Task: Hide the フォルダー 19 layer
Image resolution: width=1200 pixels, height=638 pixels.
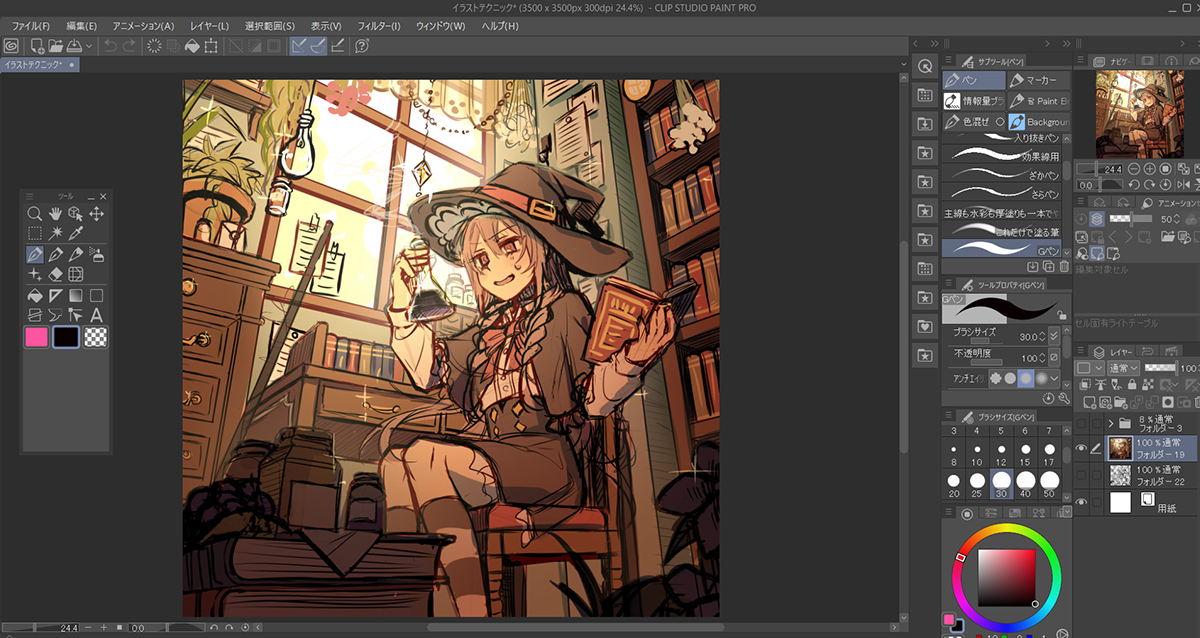Action: 1081,449
